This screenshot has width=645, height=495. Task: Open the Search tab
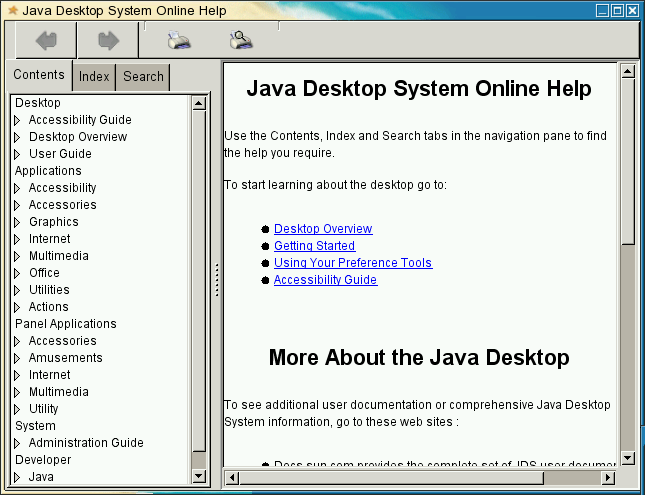click(143, 77)
